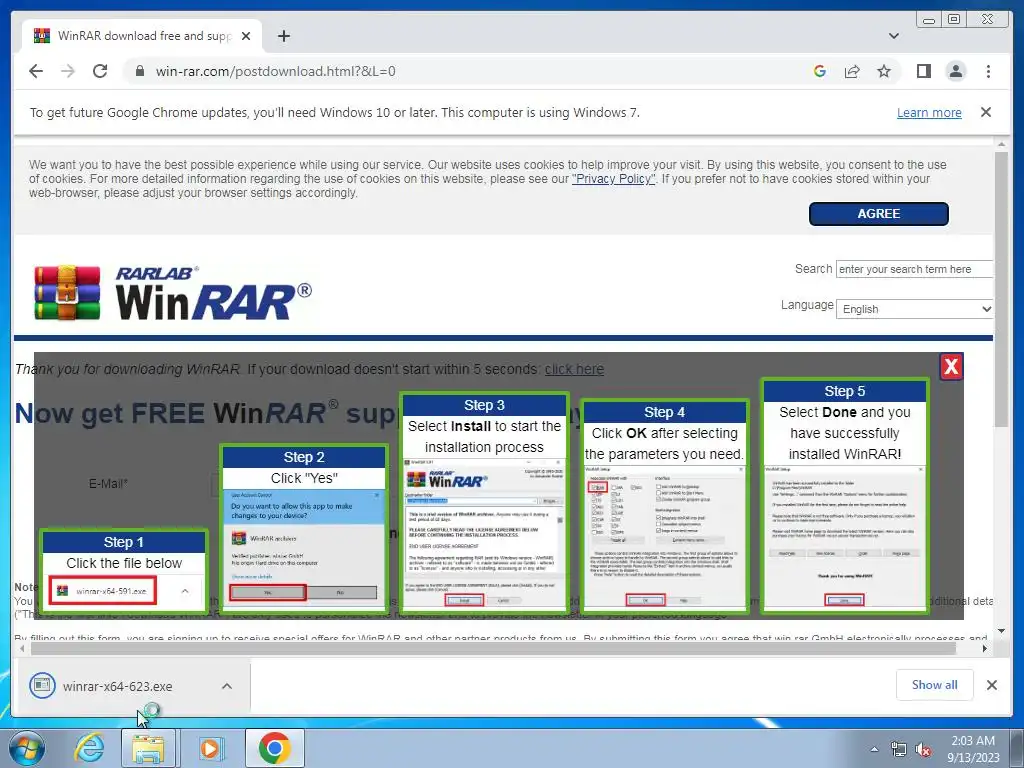This screenshot has height=768, width=1024.
Task: Close the WinRAR download tab
Action: pos(246,36)
